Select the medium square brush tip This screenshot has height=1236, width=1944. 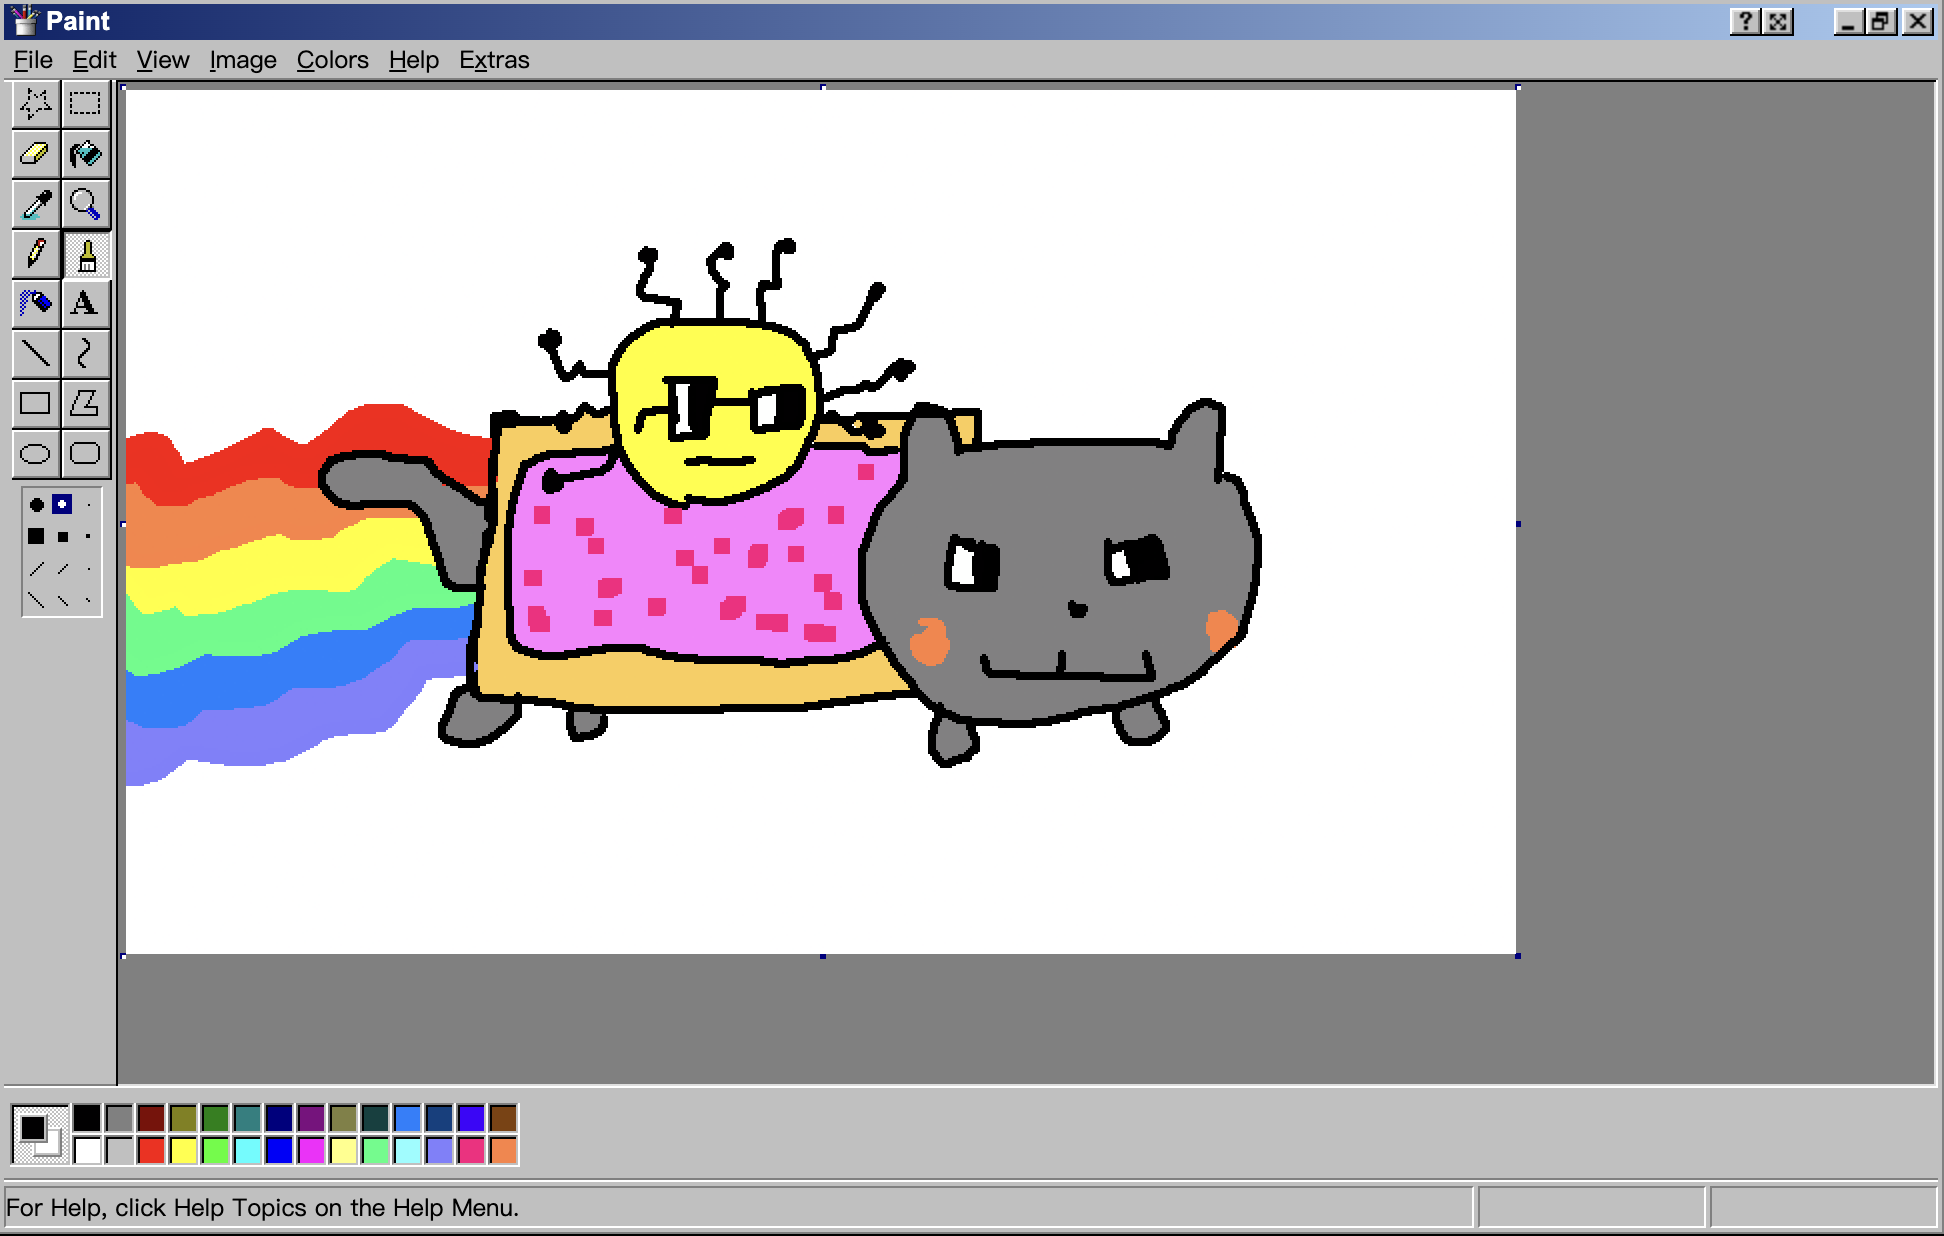[x=62, y=537]
